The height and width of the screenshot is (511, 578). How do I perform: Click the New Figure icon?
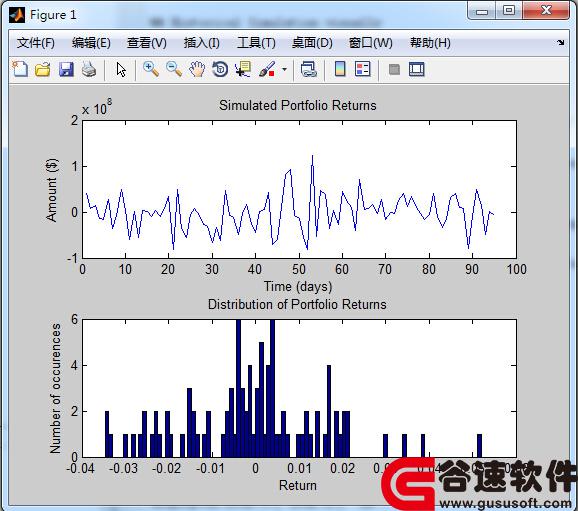[20, 69]
